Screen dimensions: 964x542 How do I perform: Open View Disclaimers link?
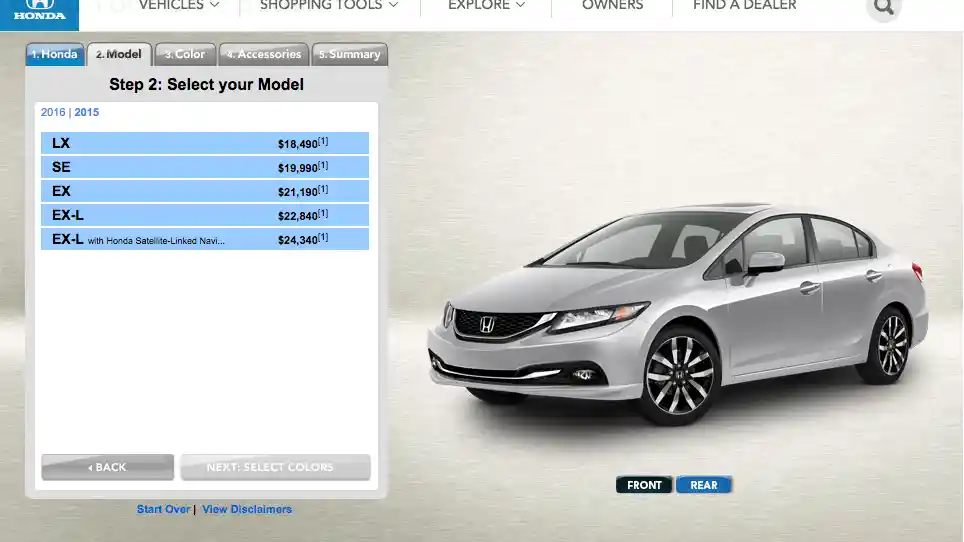point(247,509)
